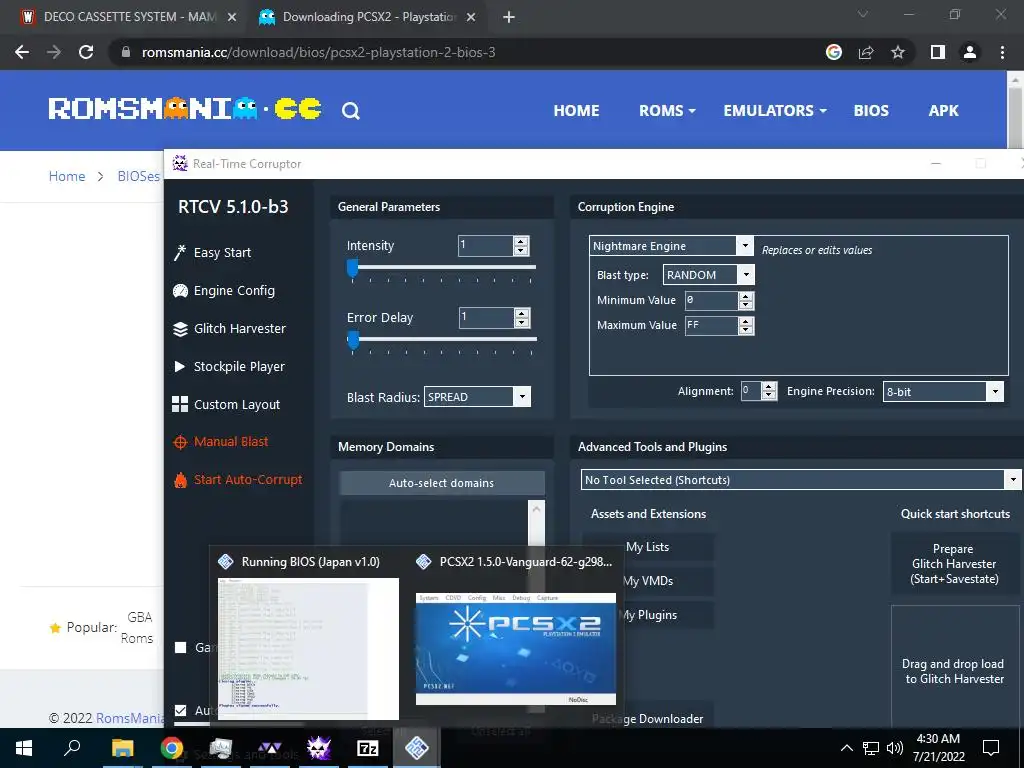Click the Error Delay slider handle
1024x768 pixels.
point(353,340)
